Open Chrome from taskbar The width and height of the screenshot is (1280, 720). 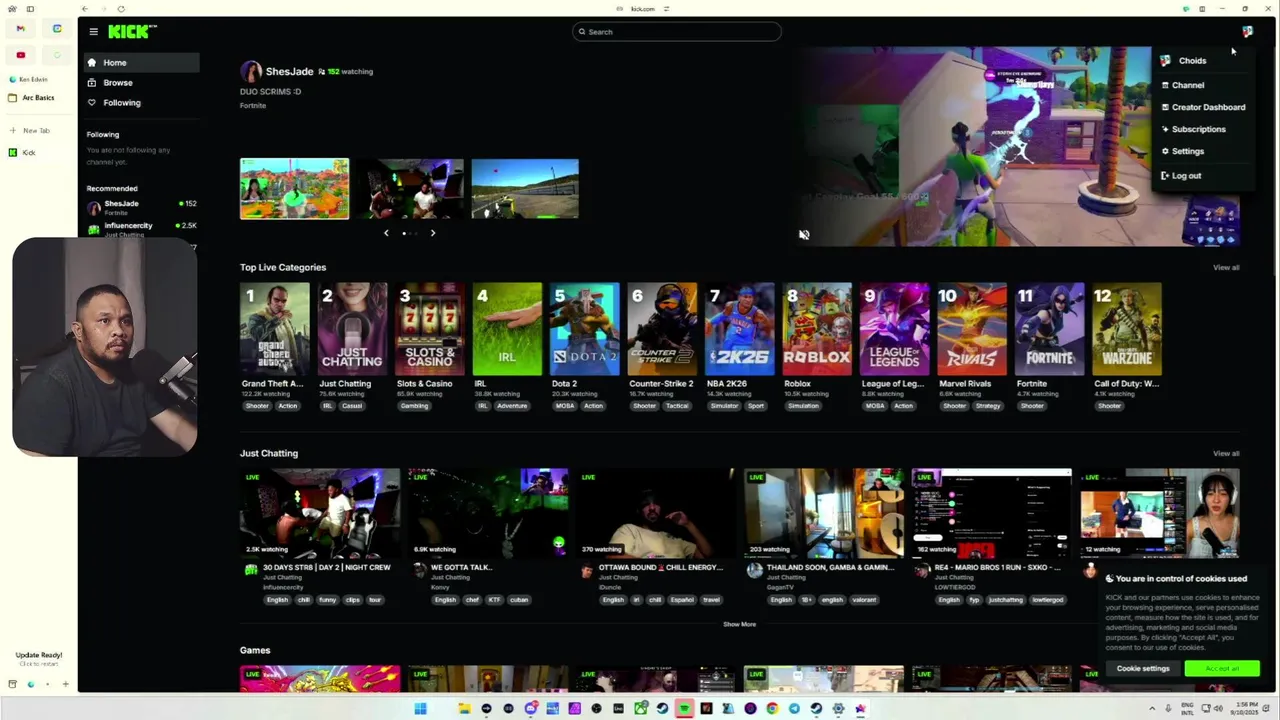coord(772,709)
